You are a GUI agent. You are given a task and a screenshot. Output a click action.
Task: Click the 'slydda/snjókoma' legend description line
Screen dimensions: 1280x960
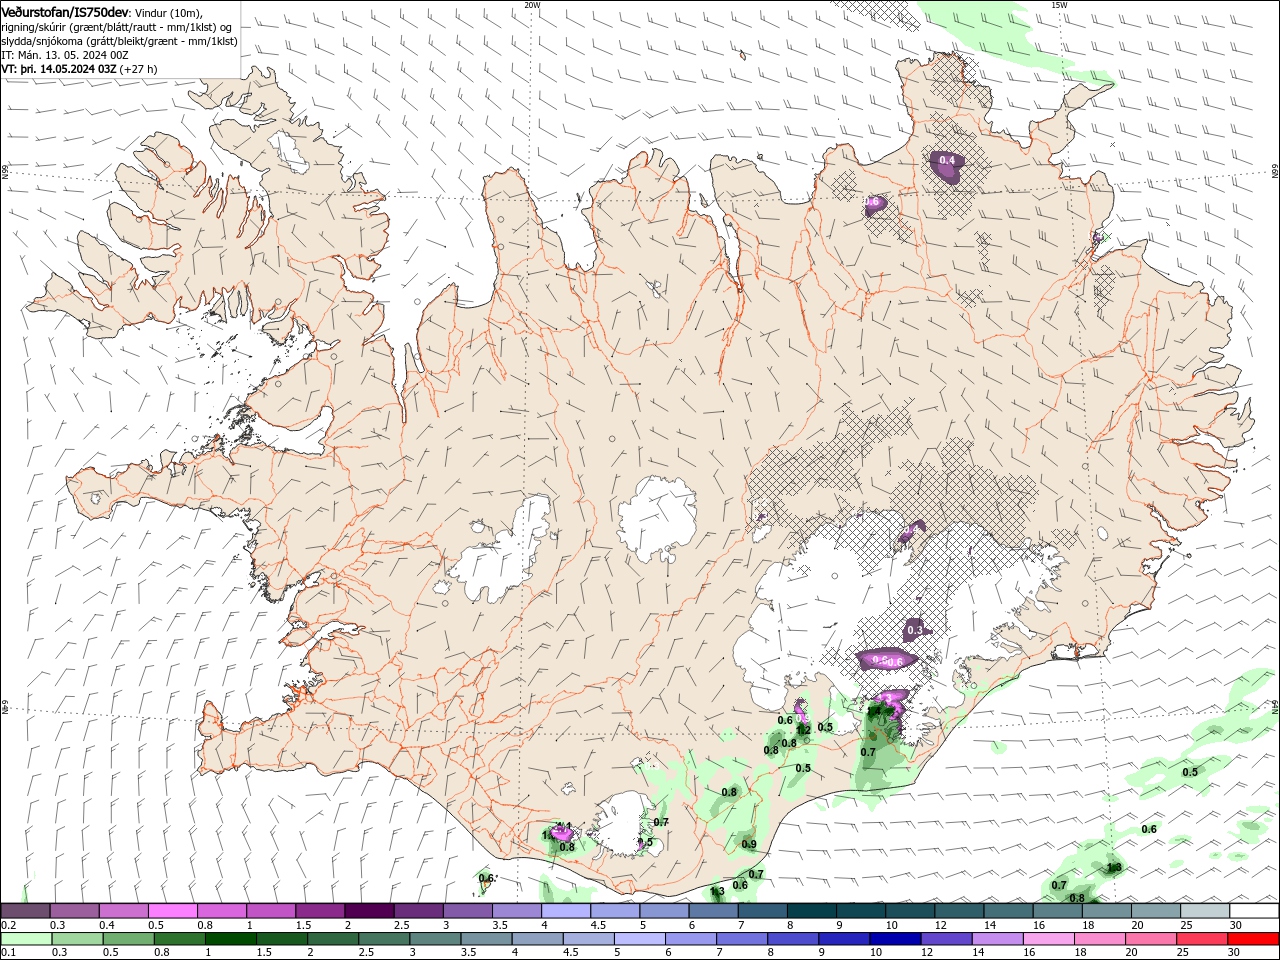click(120, 41)
